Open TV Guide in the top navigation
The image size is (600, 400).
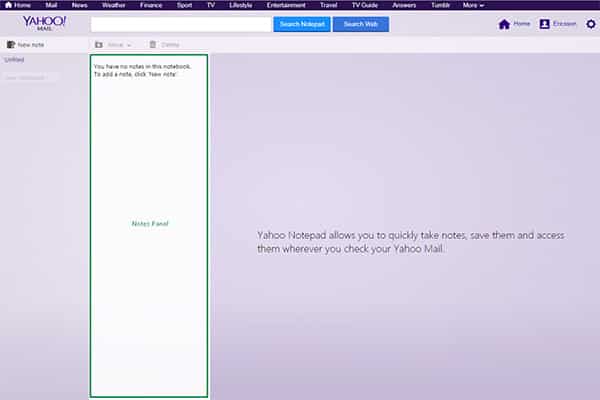pyautogui.click(x=365, y=5)
